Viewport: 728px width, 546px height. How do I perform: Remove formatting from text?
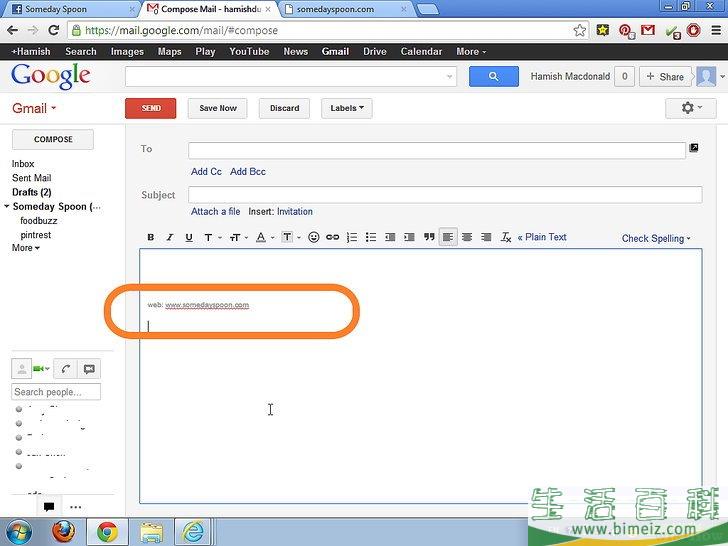[506, 237]
